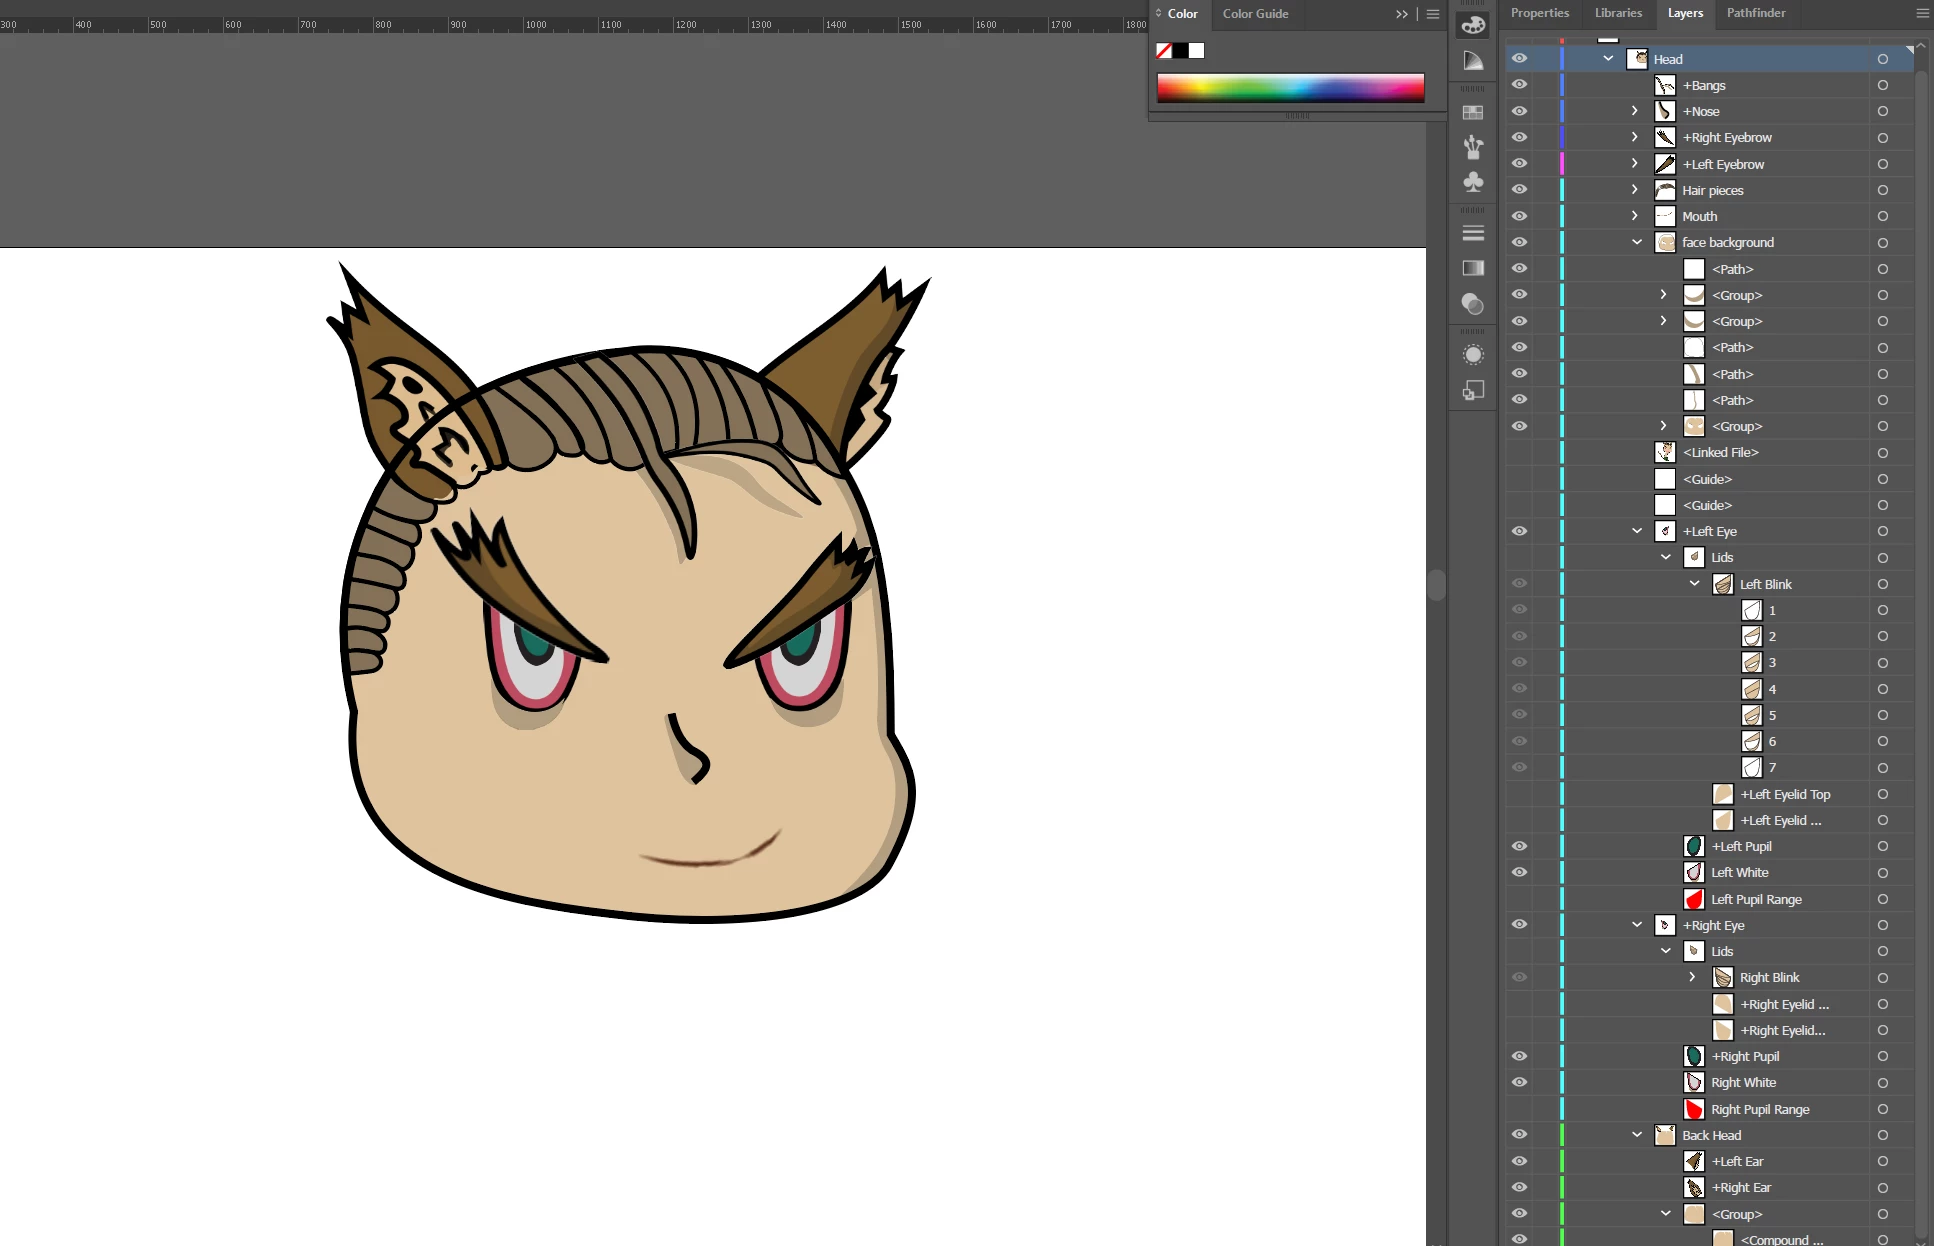Toggle visibility of +Left Pupil layer

pos(1519,846)
